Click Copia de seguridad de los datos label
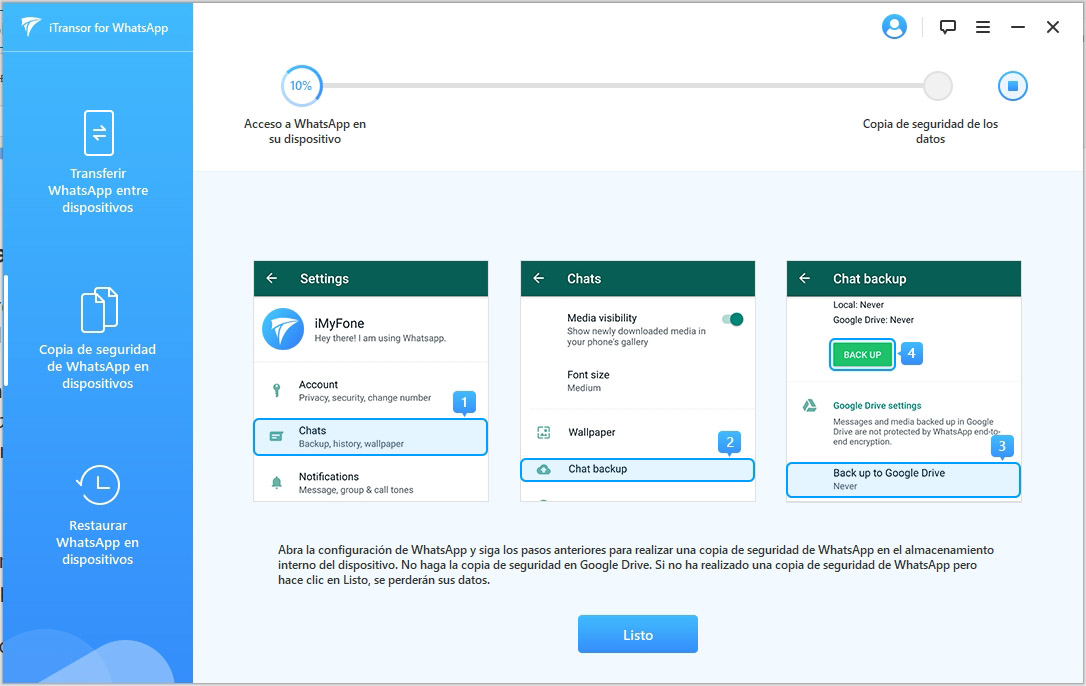This screenshot has height=686, width=1086. [930, 131]
